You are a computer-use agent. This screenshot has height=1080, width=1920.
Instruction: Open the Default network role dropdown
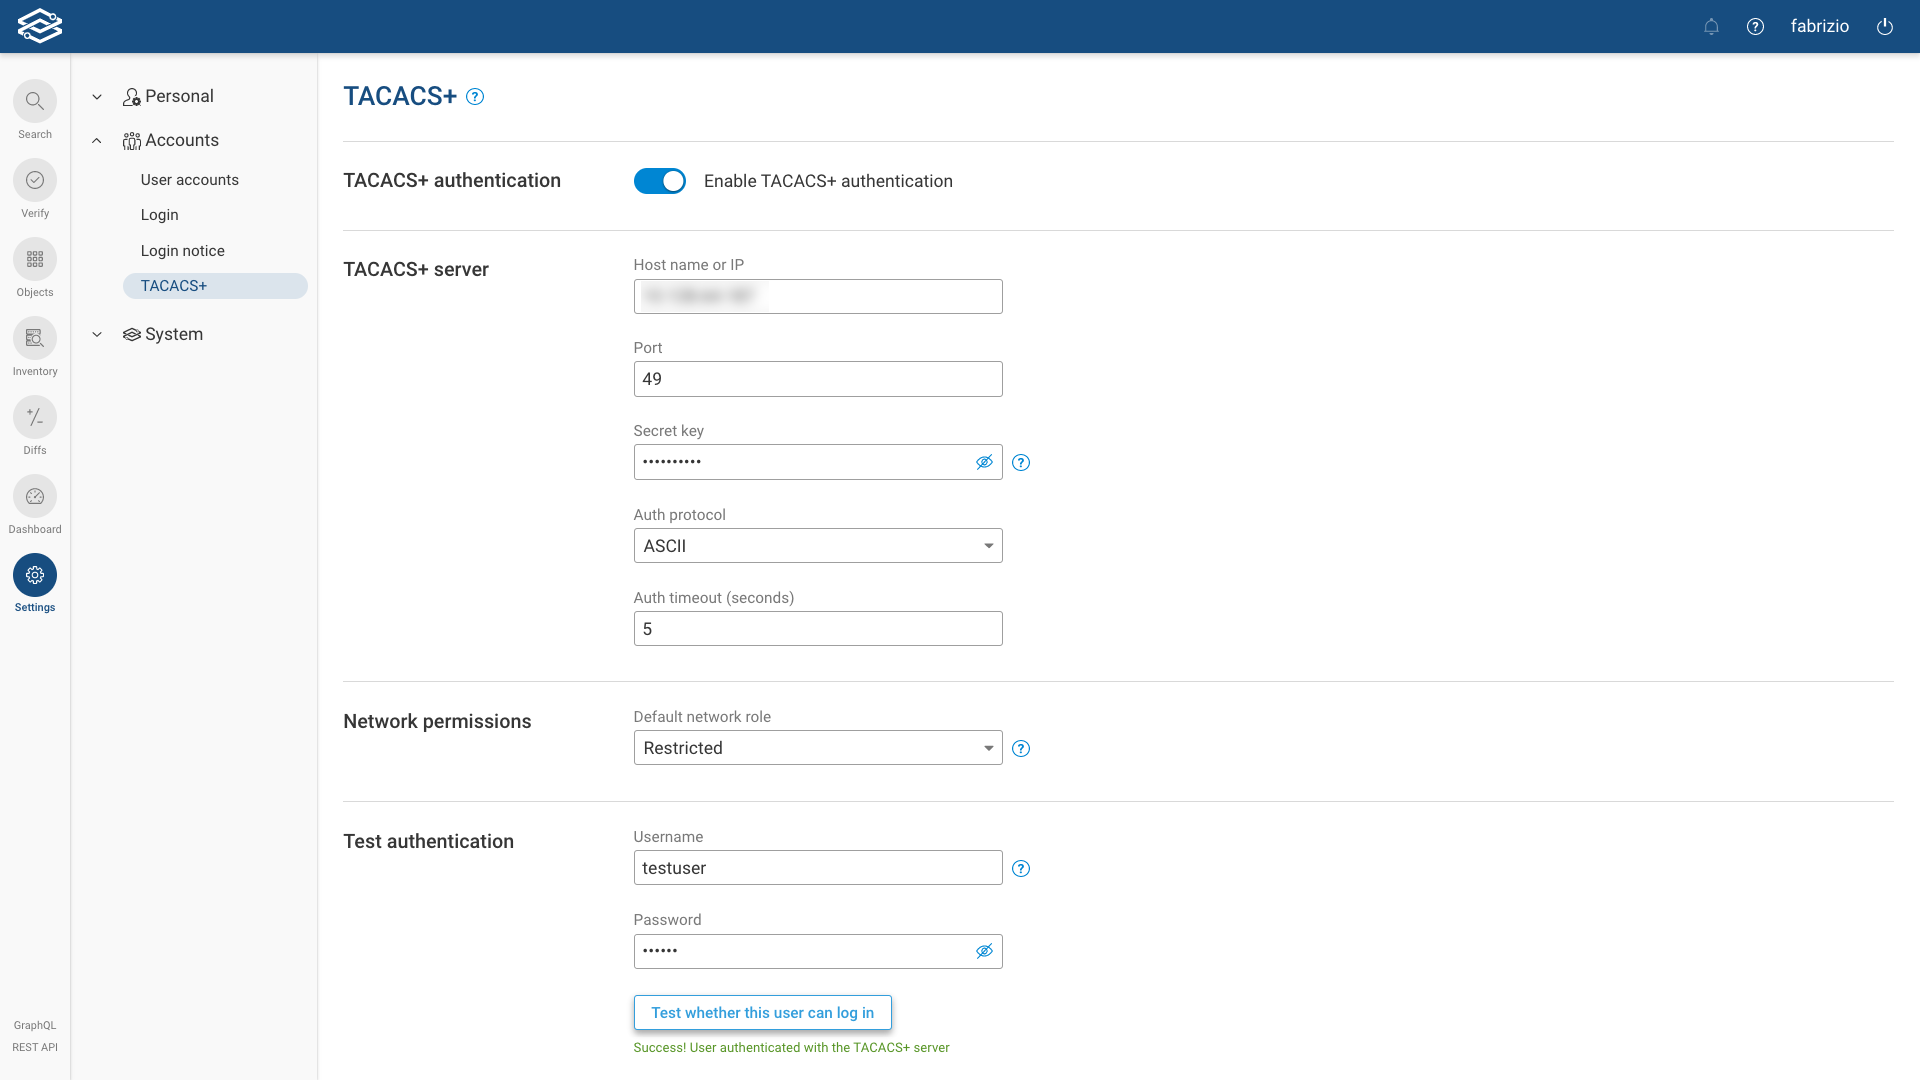click(817, 748)
